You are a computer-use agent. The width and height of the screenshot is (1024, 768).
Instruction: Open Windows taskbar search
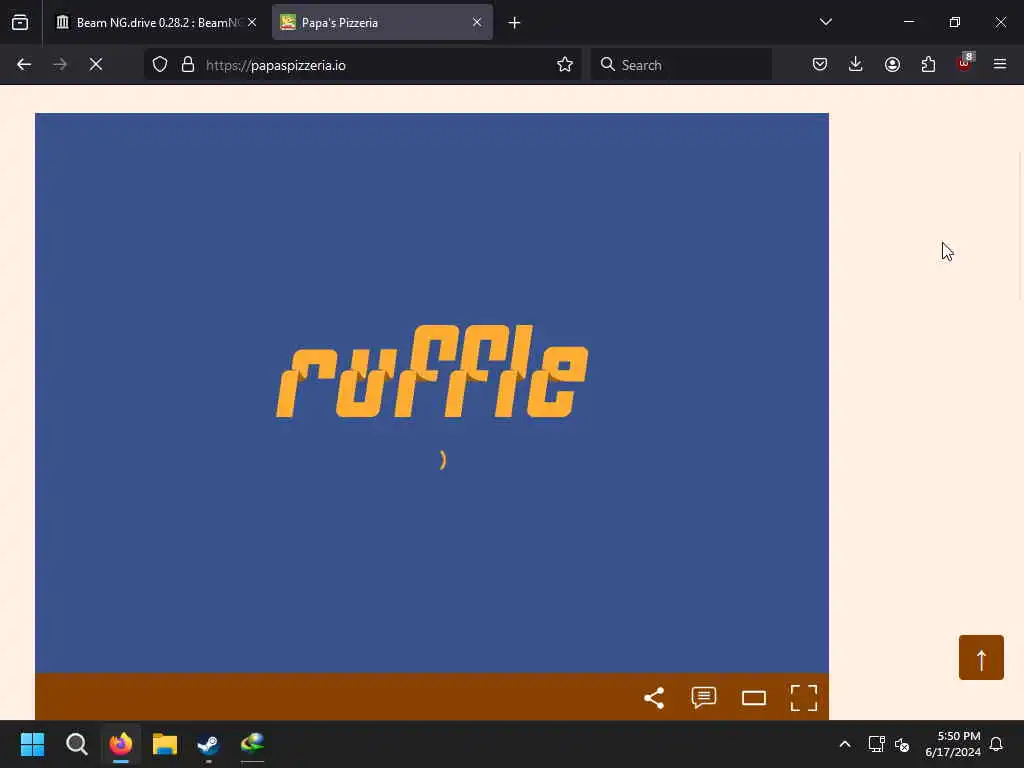point(76,744)
